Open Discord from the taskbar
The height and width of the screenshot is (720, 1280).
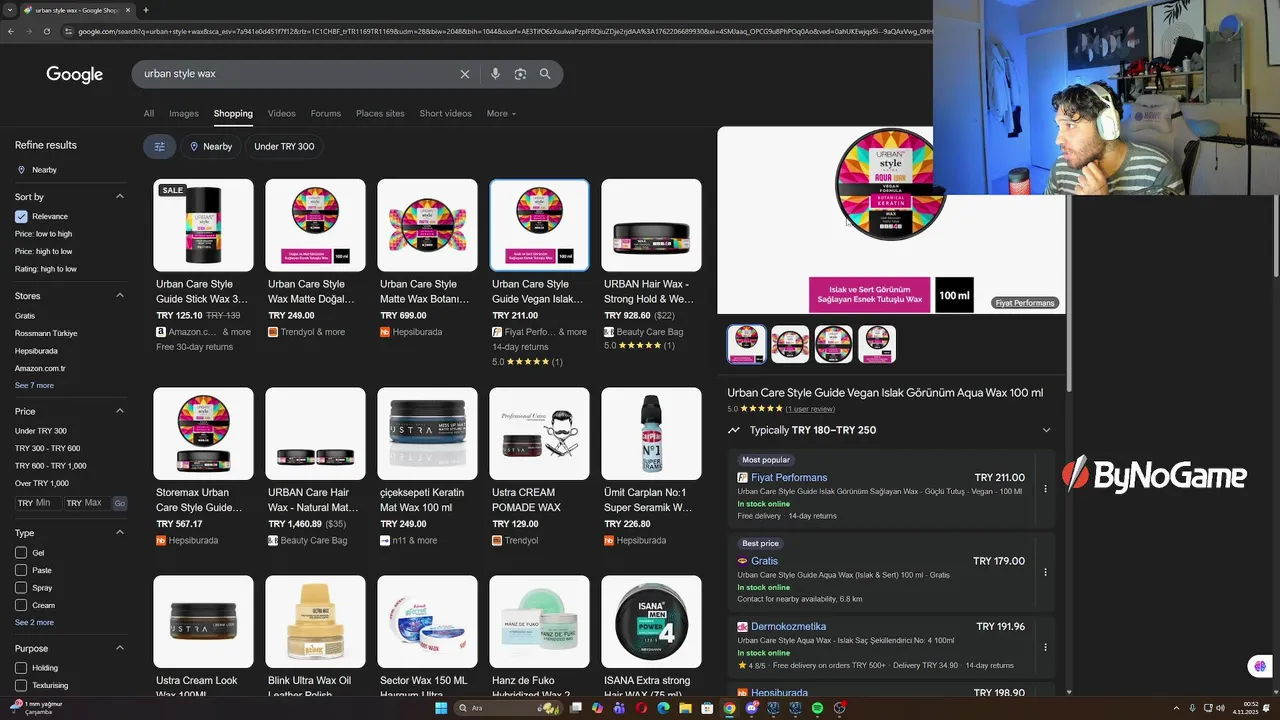click(751, 708)
